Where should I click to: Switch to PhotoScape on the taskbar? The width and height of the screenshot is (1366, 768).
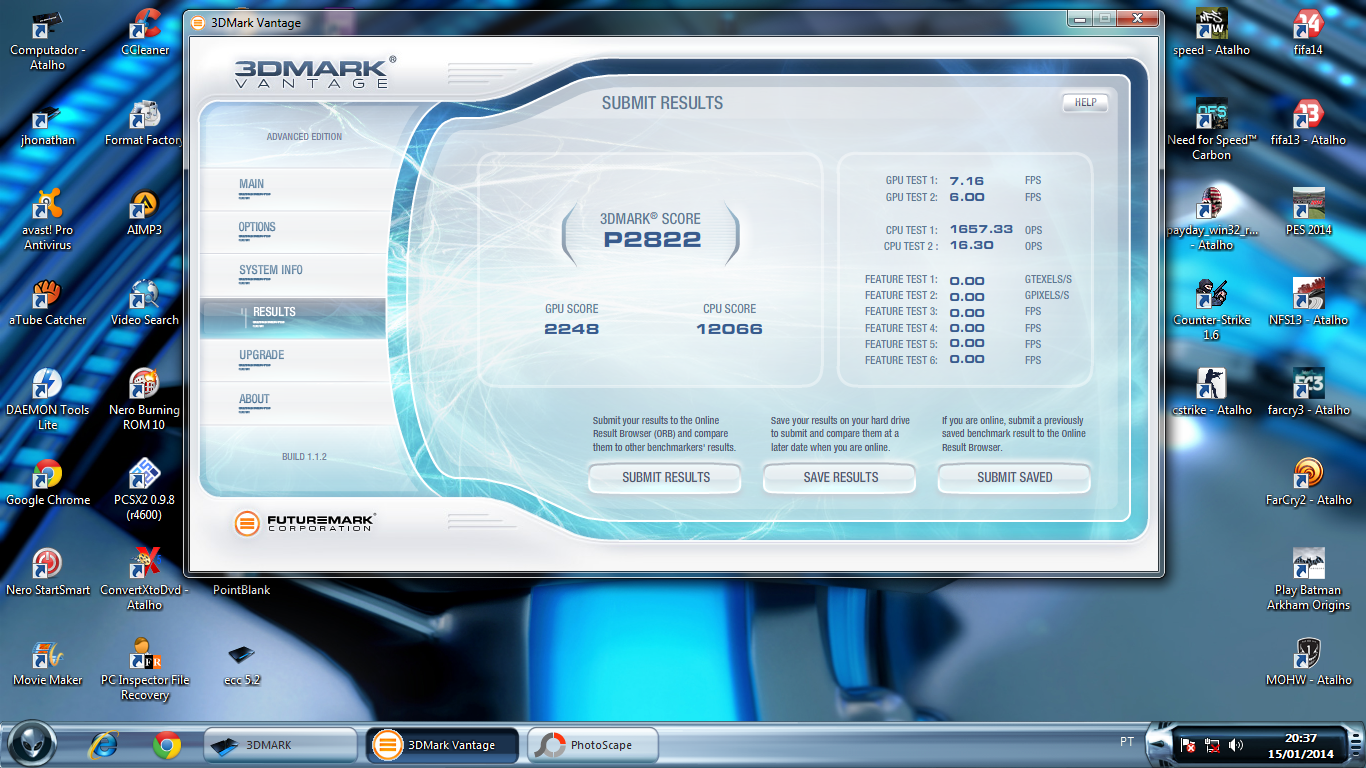coord(593,745)
